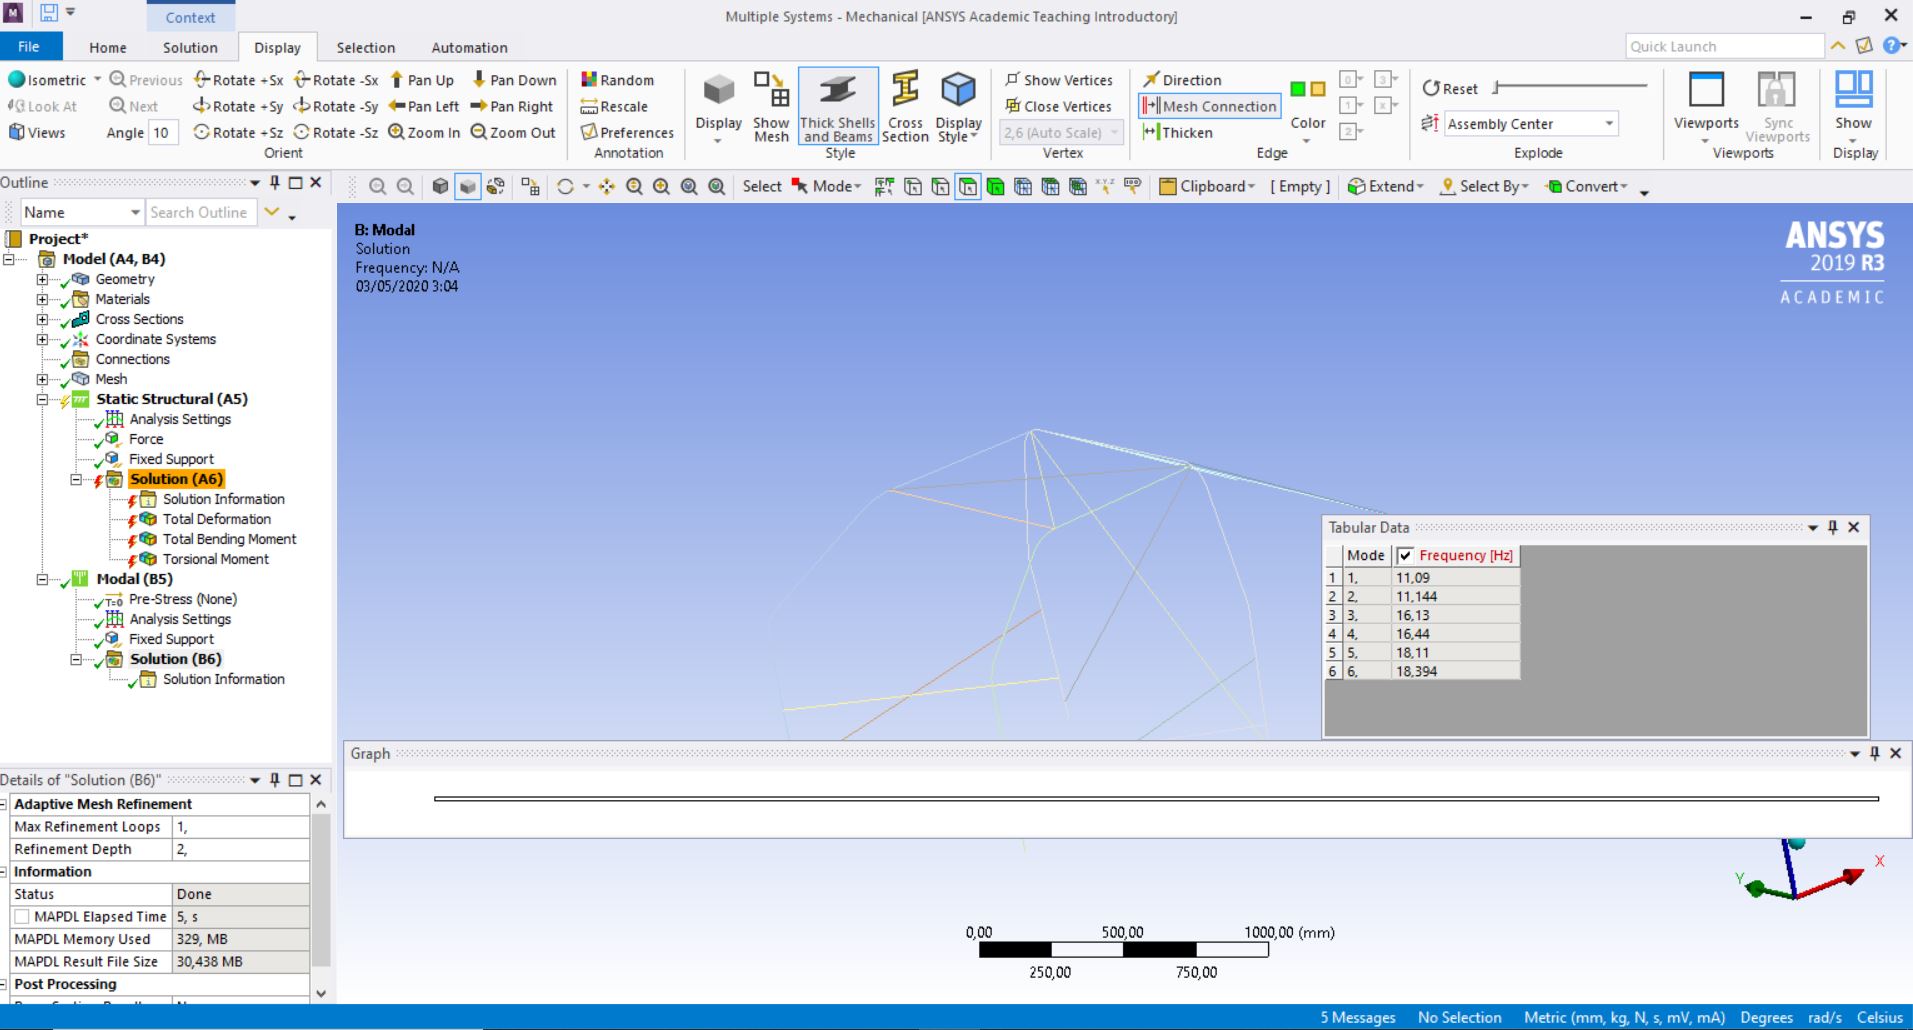Image resolution: width=1913 pixels, height=1030 pixels.
Task: Expand the Geometry tree node
Action: pyautogui.click(x=42, y=279)
